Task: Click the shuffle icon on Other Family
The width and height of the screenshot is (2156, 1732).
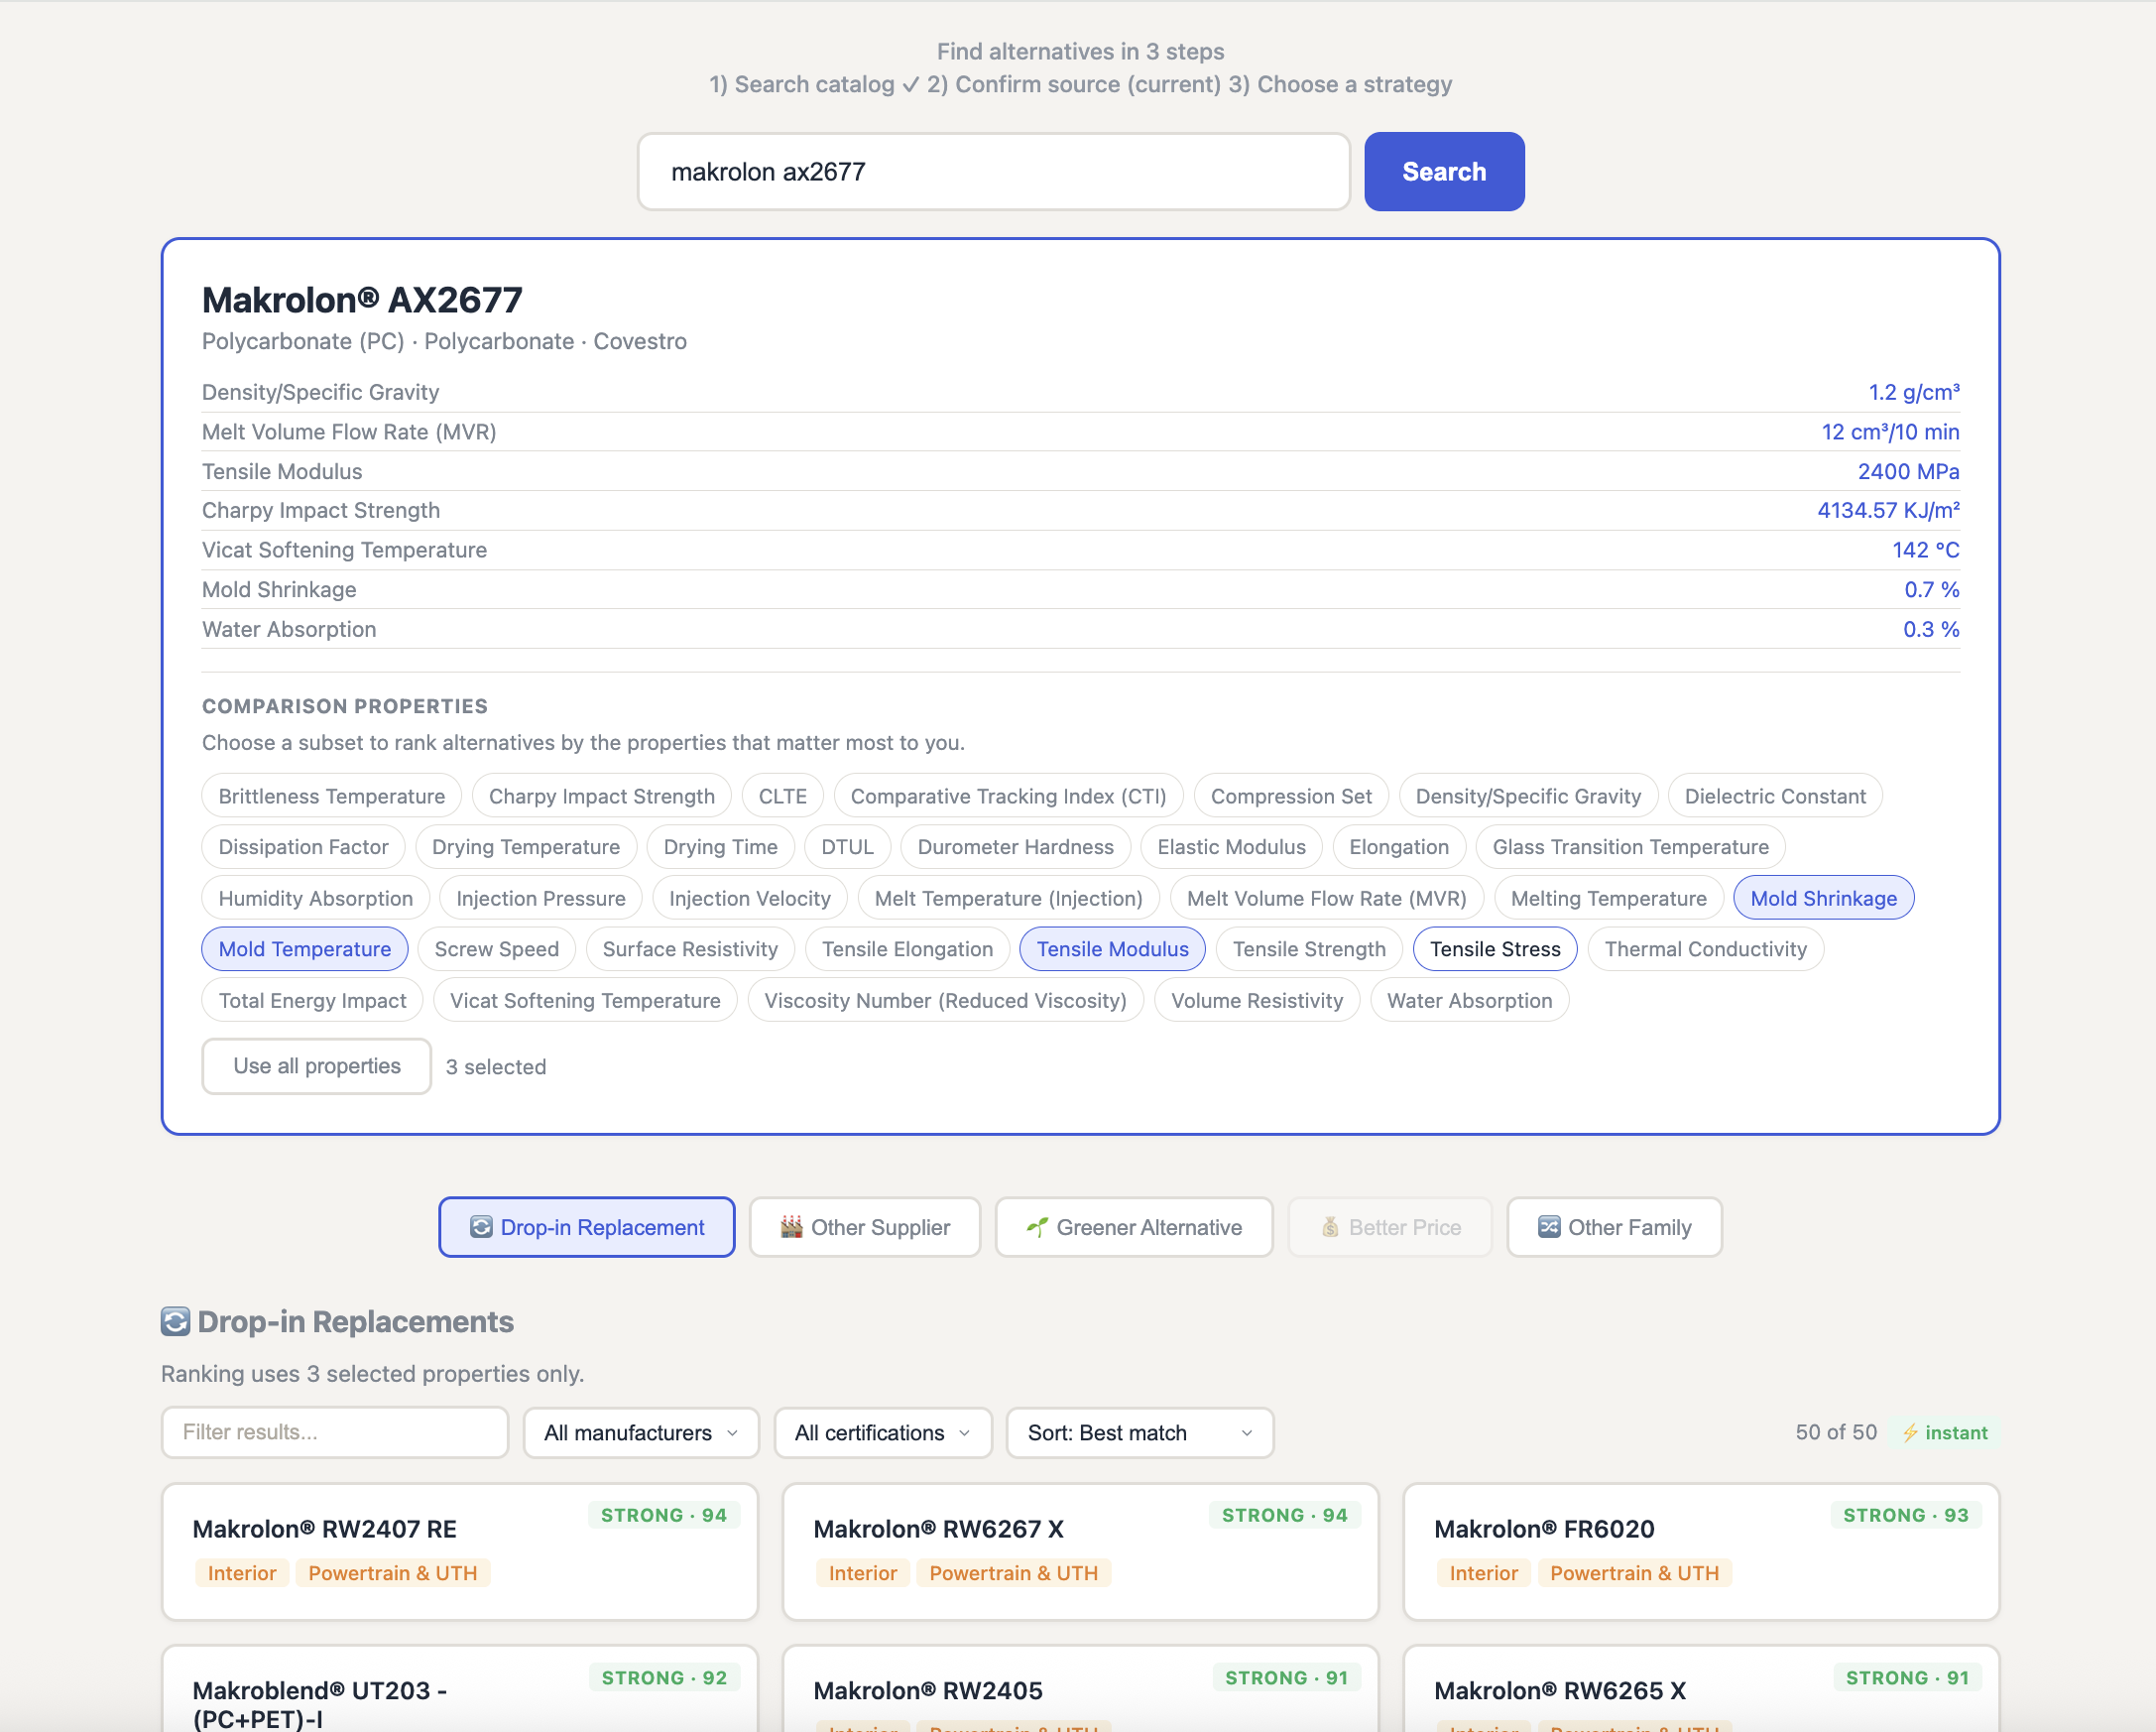Action: [x=1549, y=1227]
